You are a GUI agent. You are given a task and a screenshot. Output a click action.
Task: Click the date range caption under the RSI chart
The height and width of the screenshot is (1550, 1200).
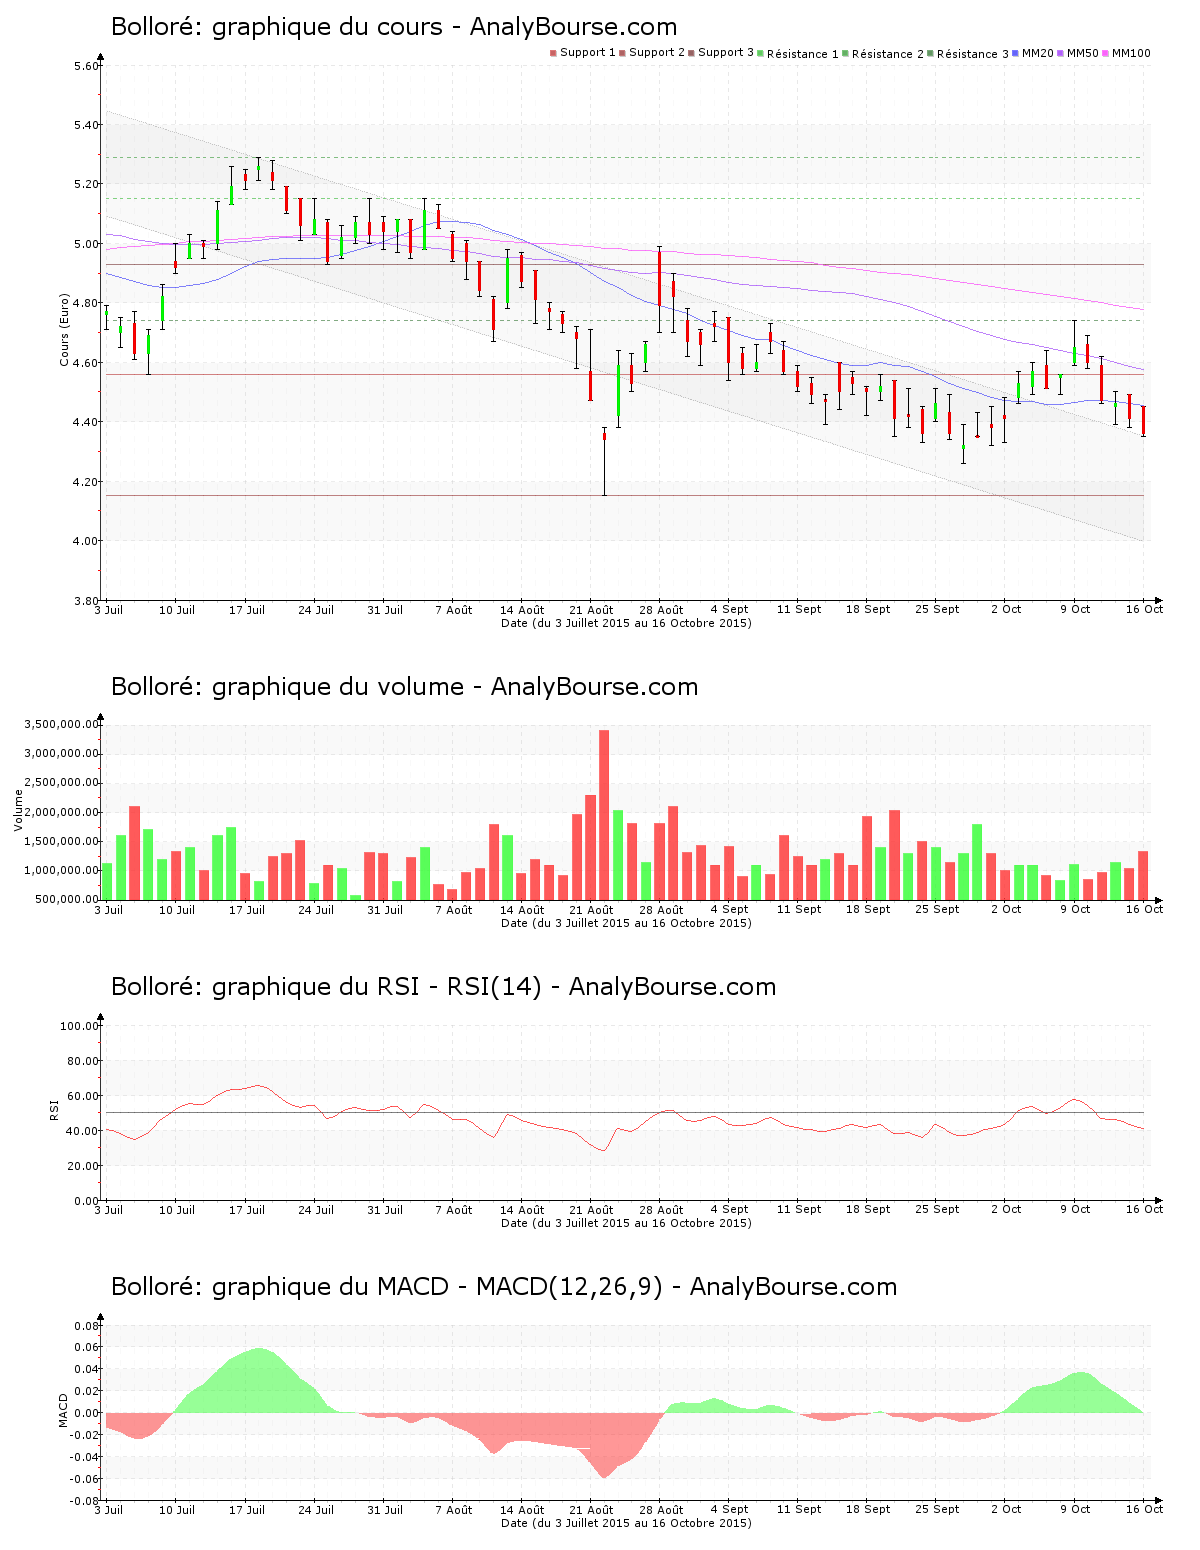pos(626,1223)
